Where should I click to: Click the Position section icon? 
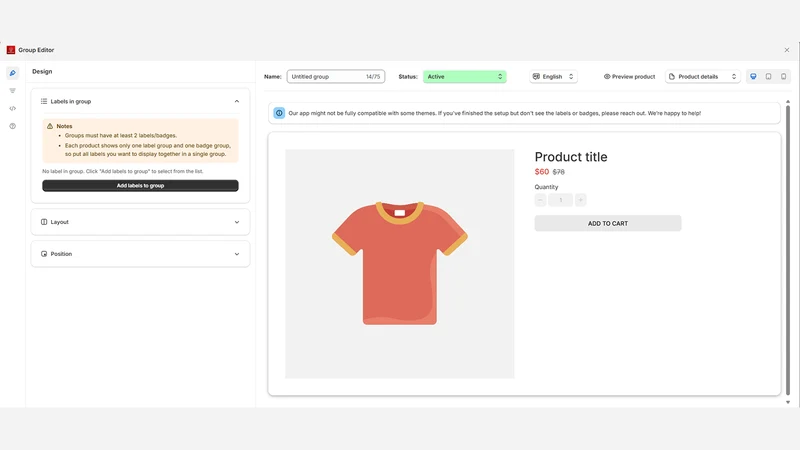[x=44, y=254]
